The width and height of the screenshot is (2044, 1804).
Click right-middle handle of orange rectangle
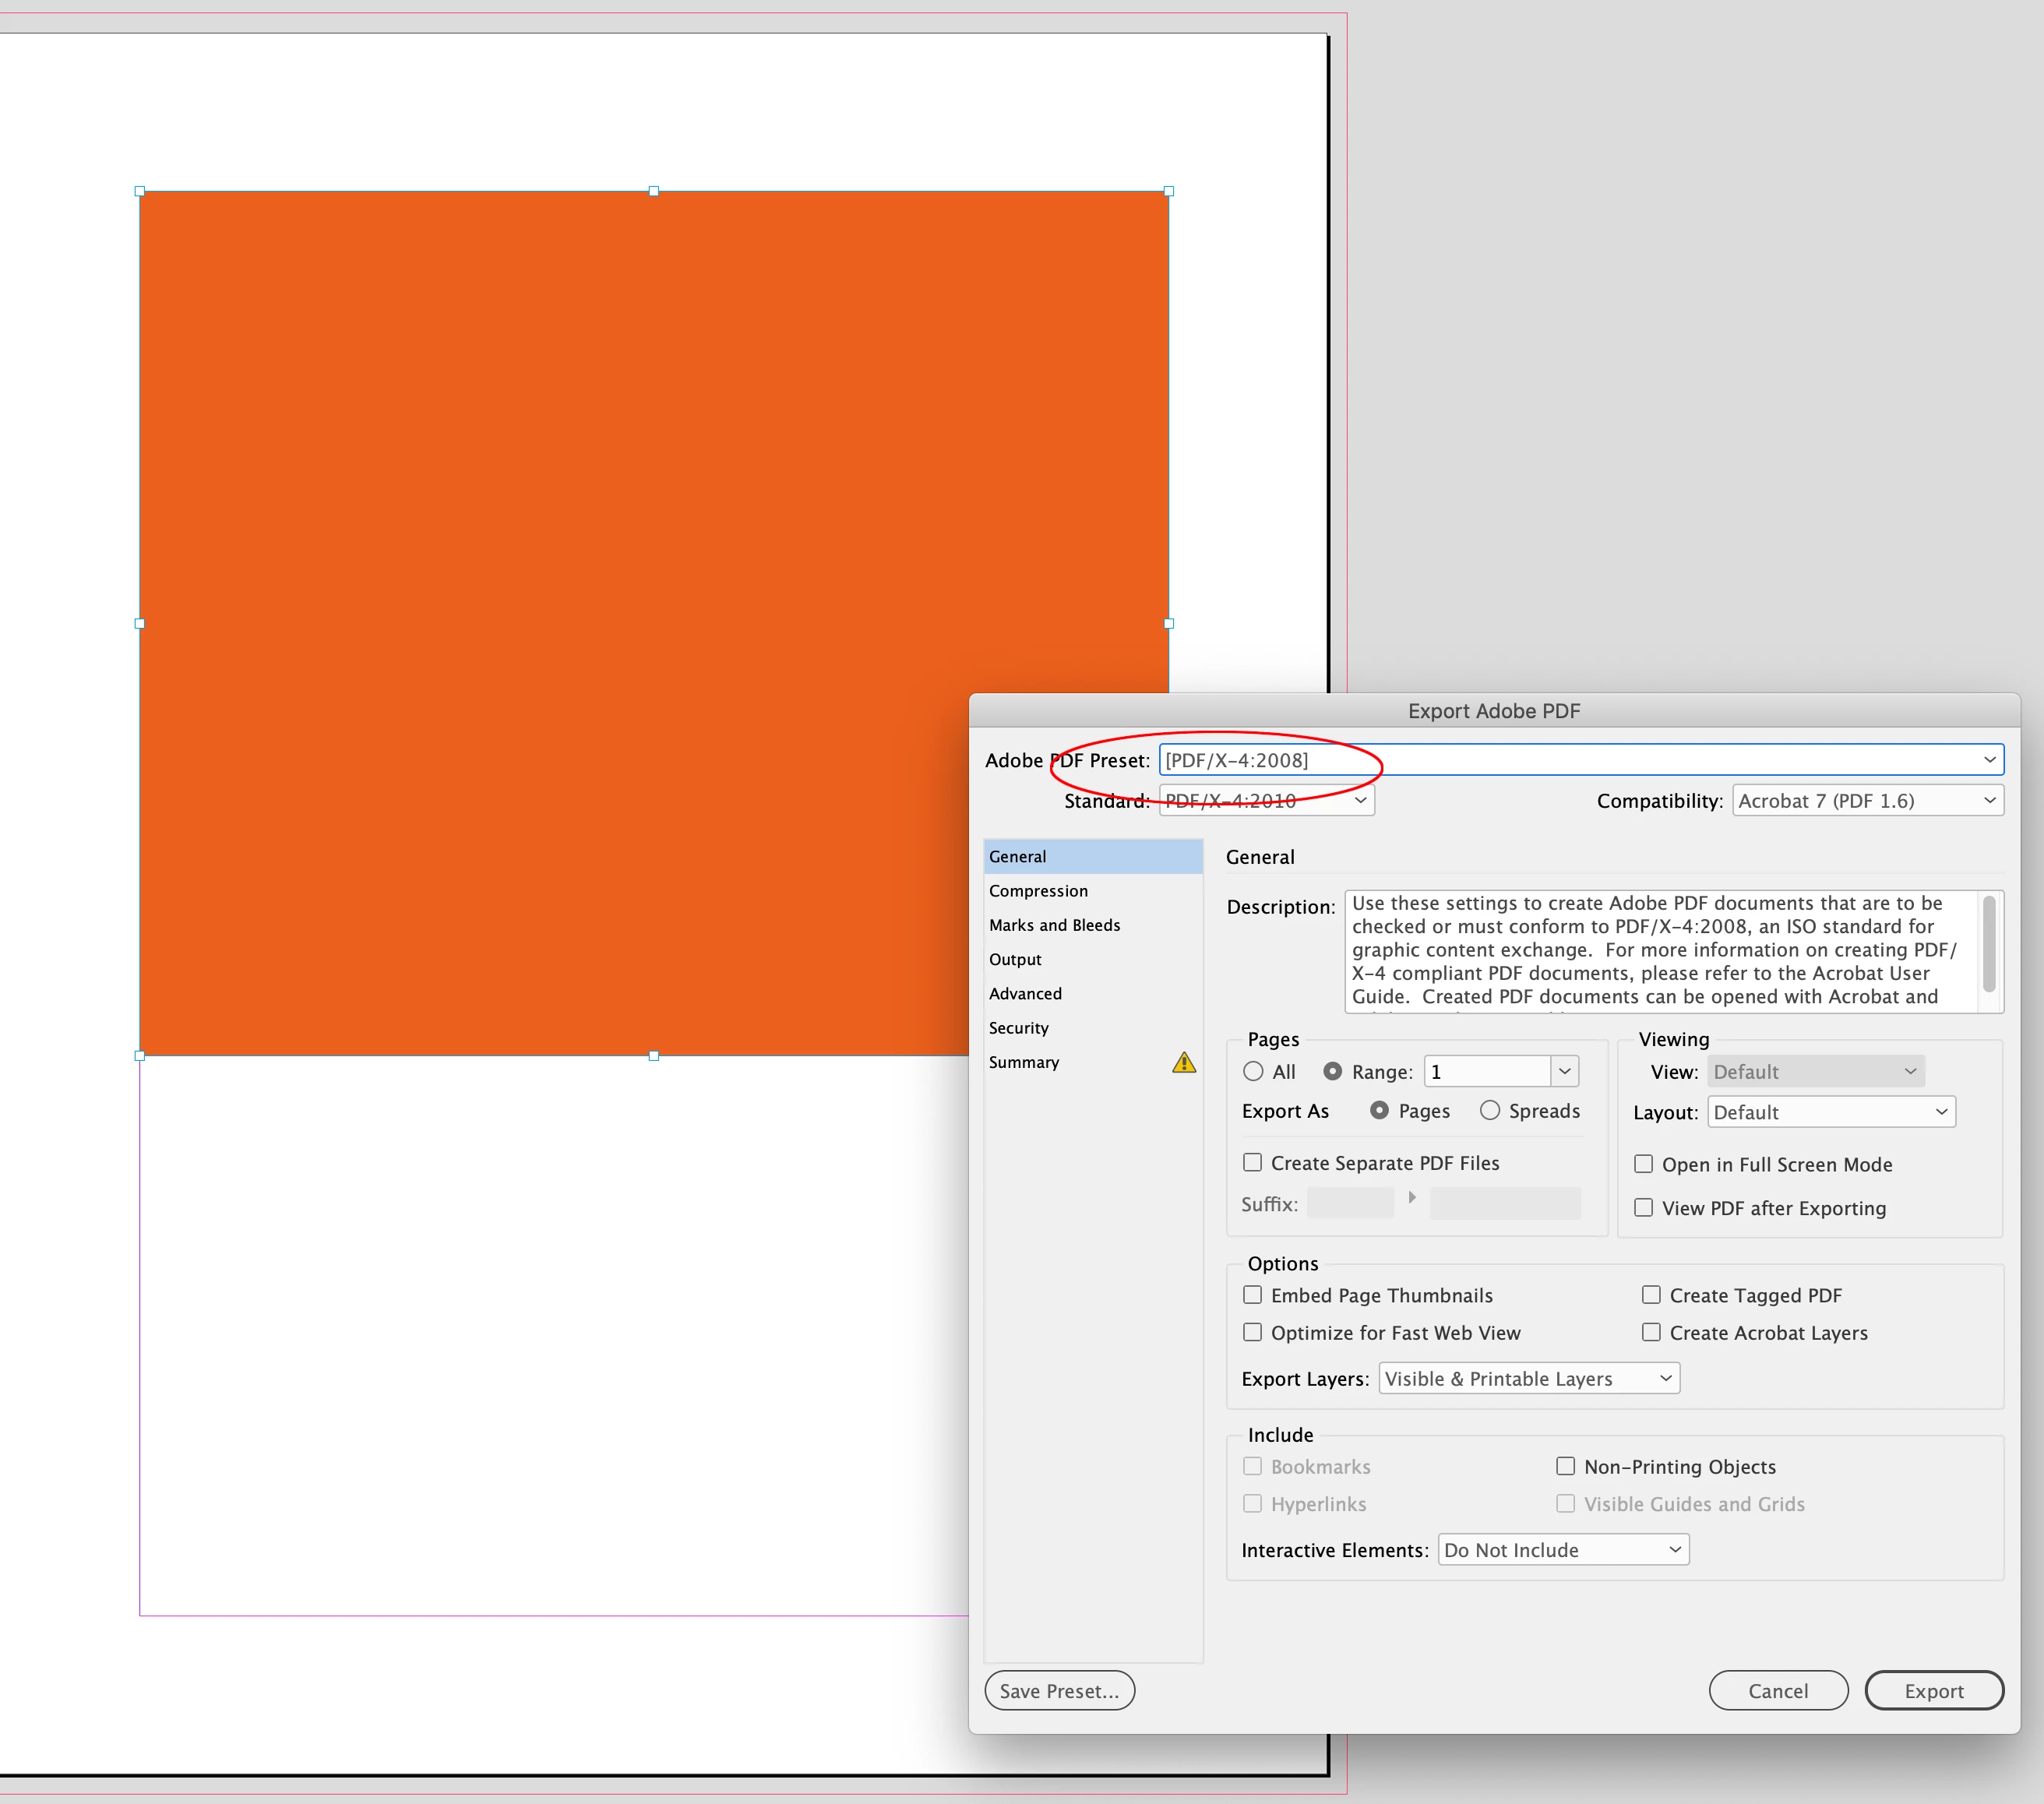(x=1168, y=623)
